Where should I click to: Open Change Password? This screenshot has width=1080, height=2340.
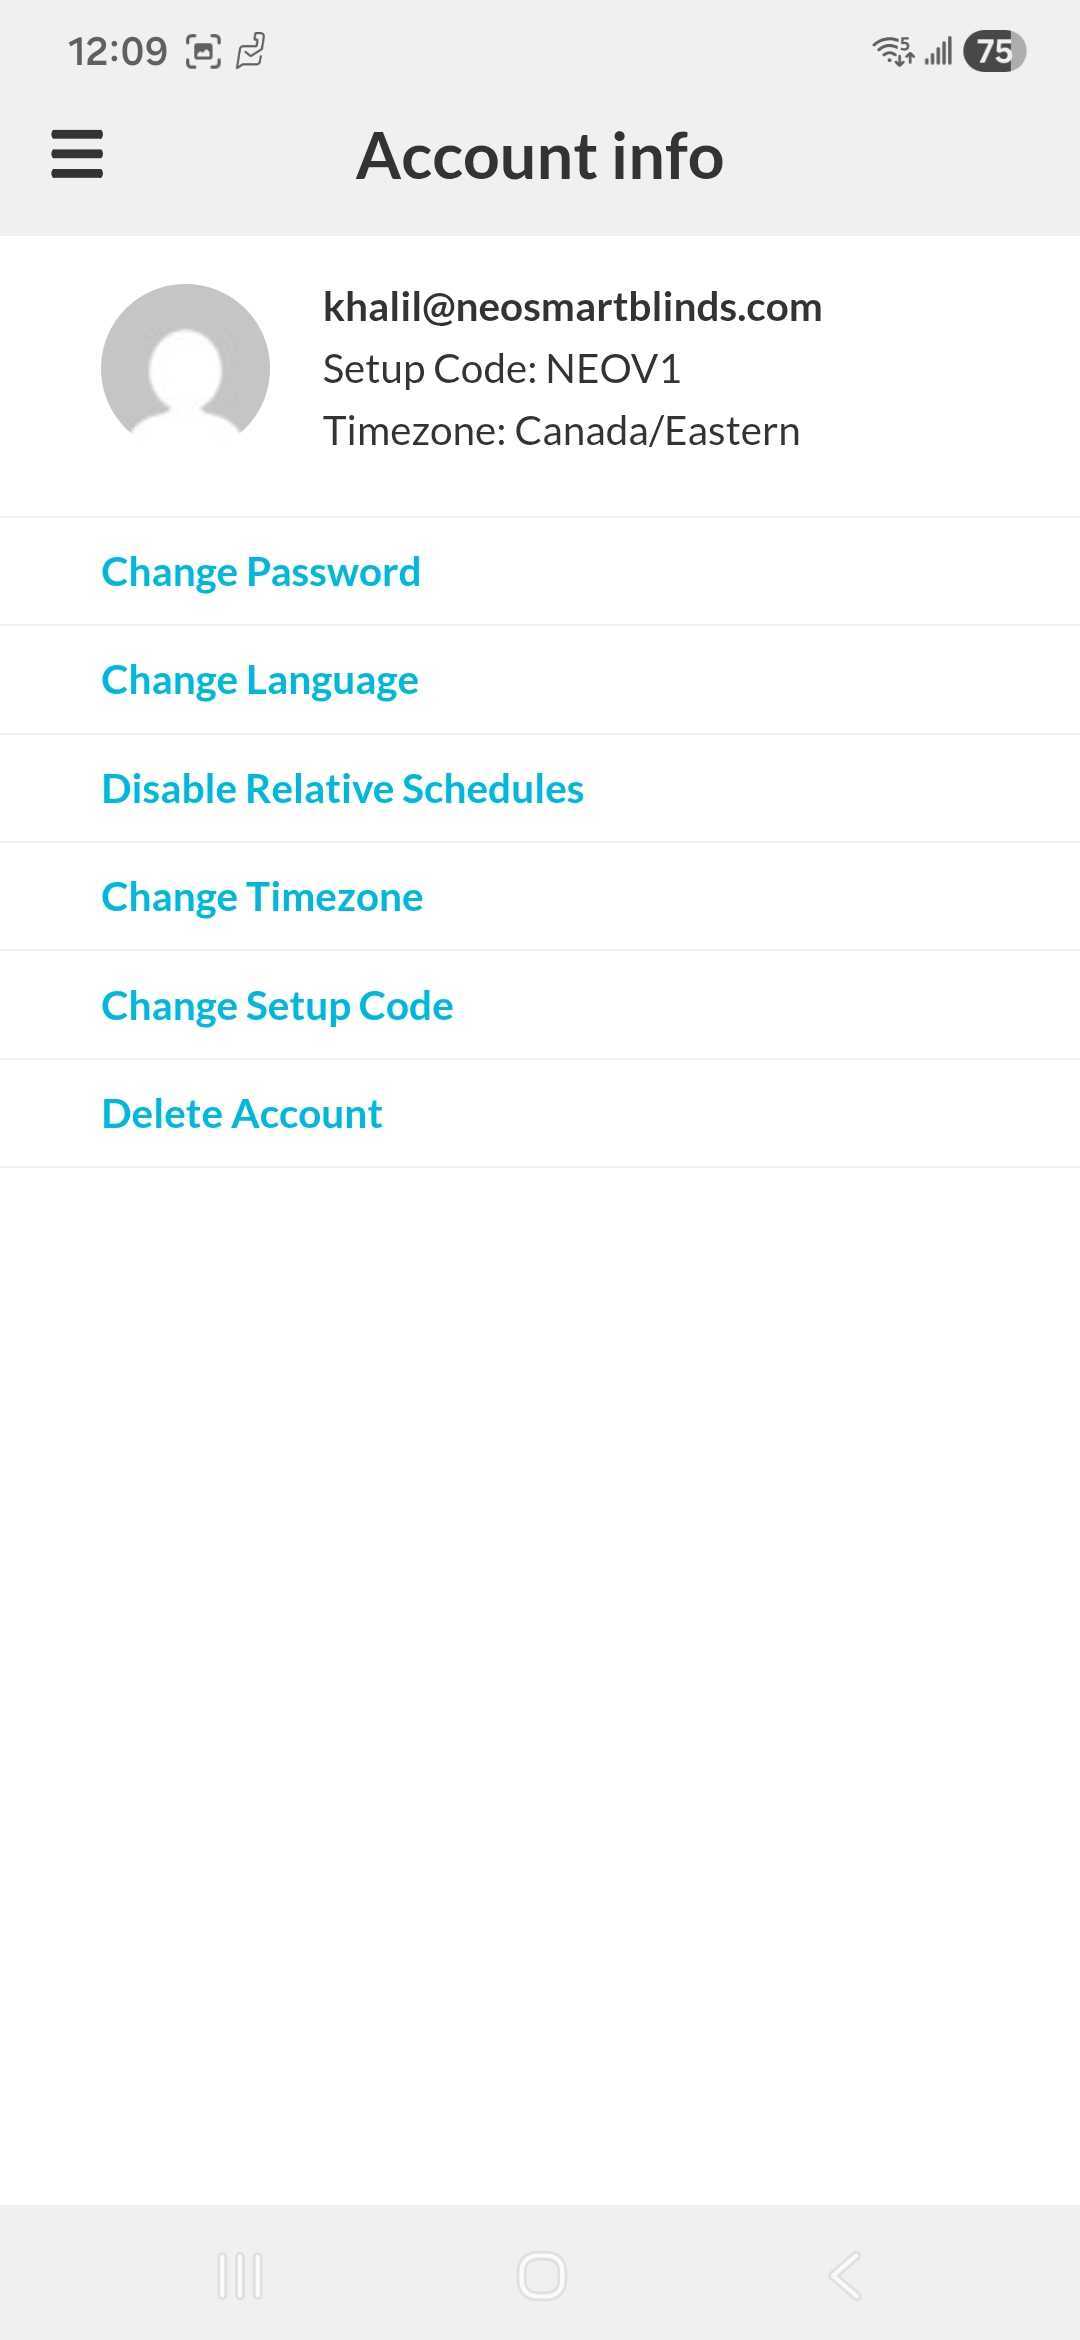261,572
